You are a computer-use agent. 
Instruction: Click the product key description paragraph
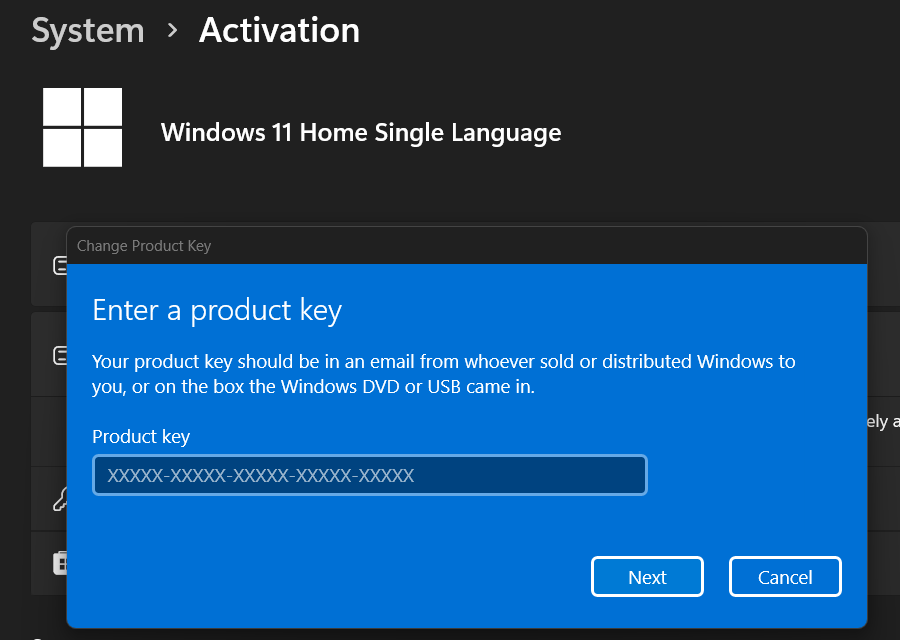(444, 374)
